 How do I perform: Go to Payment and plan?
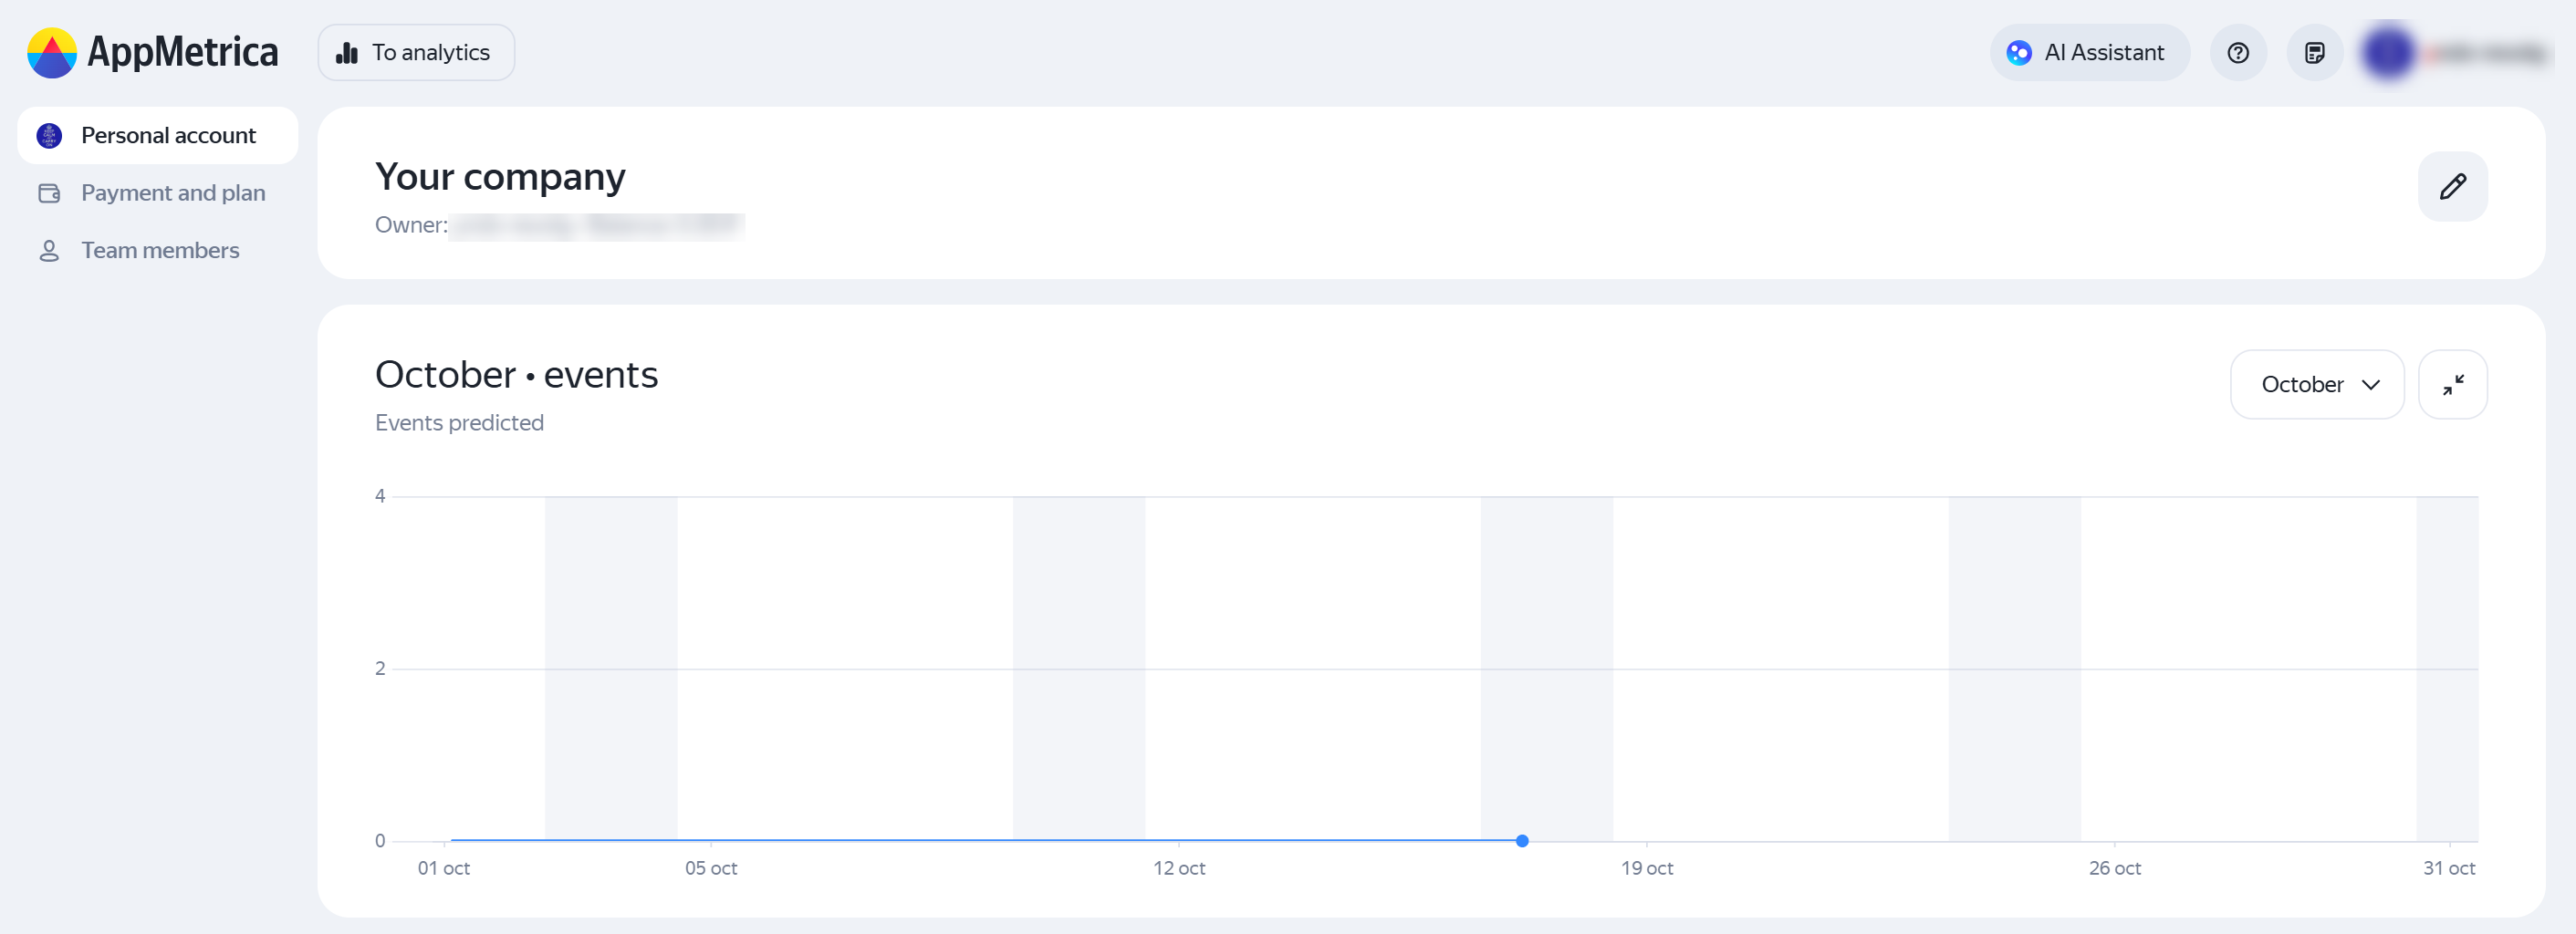(157, 193)
